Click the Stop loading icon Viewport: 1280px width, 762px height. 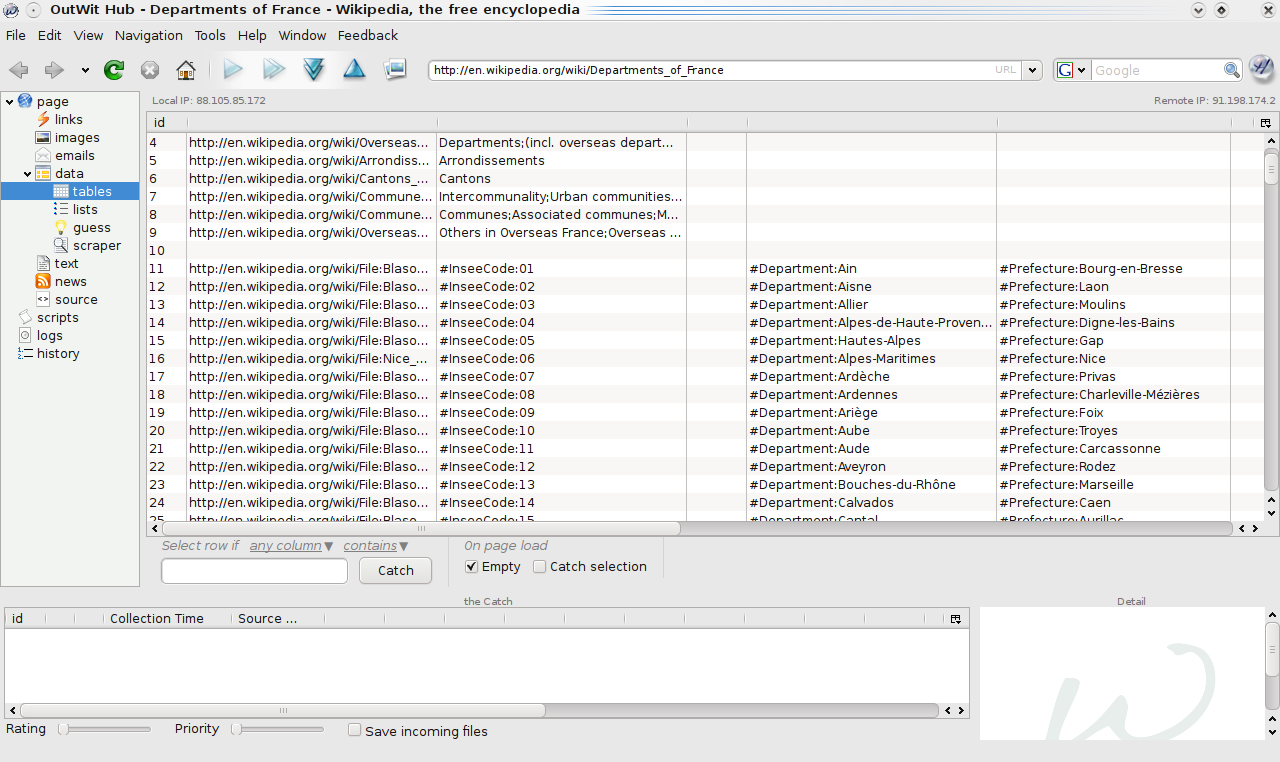tap(150, 70)
